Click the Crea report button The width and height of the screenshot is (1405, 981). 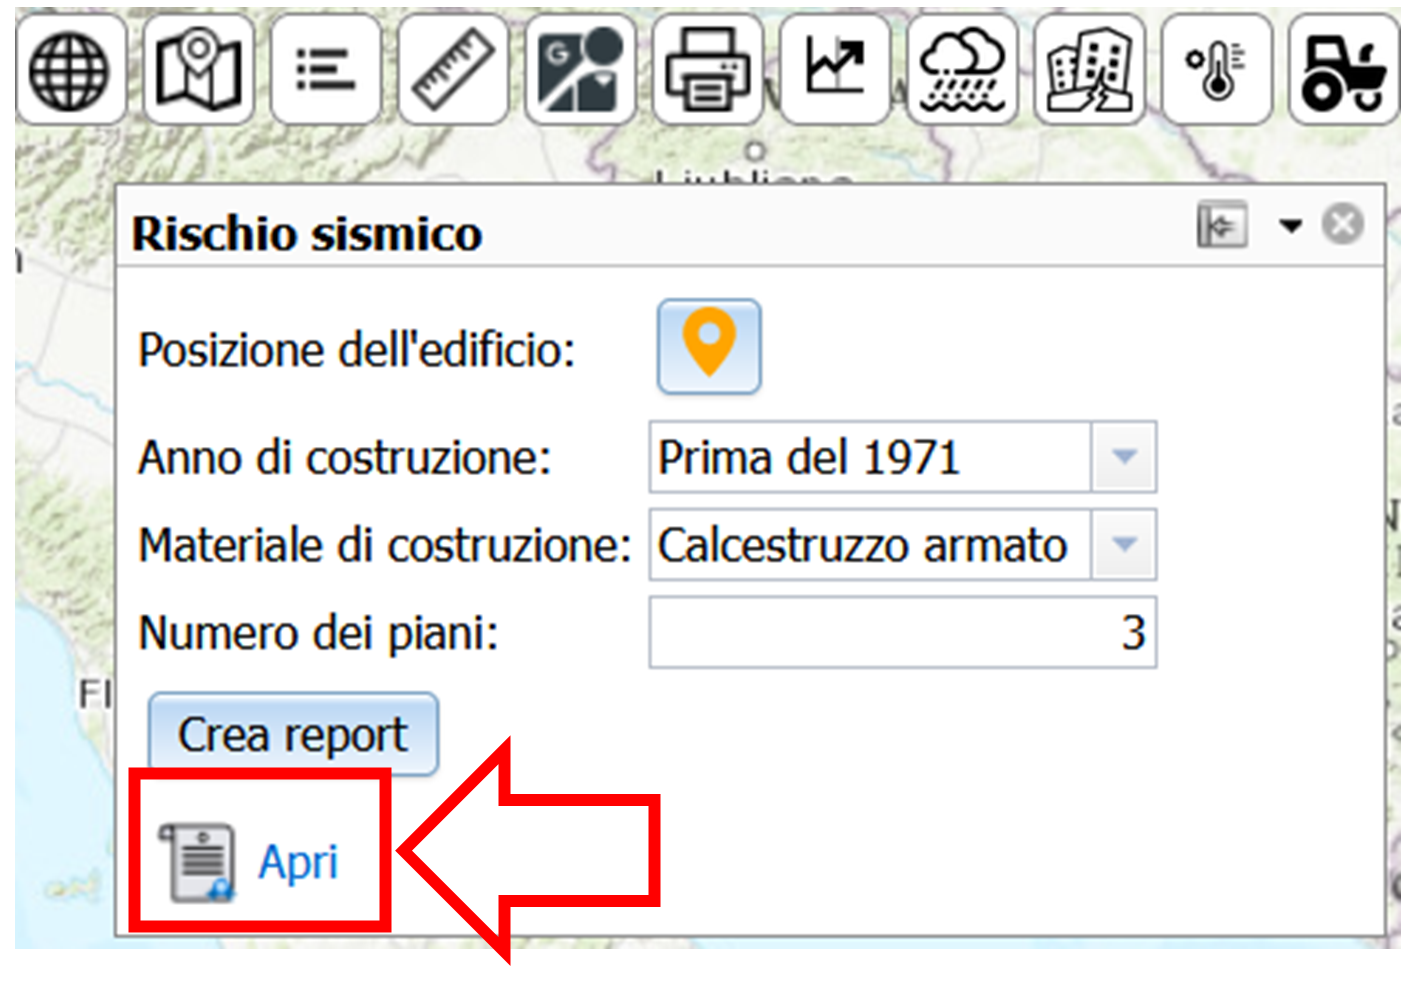pos(293,735)
